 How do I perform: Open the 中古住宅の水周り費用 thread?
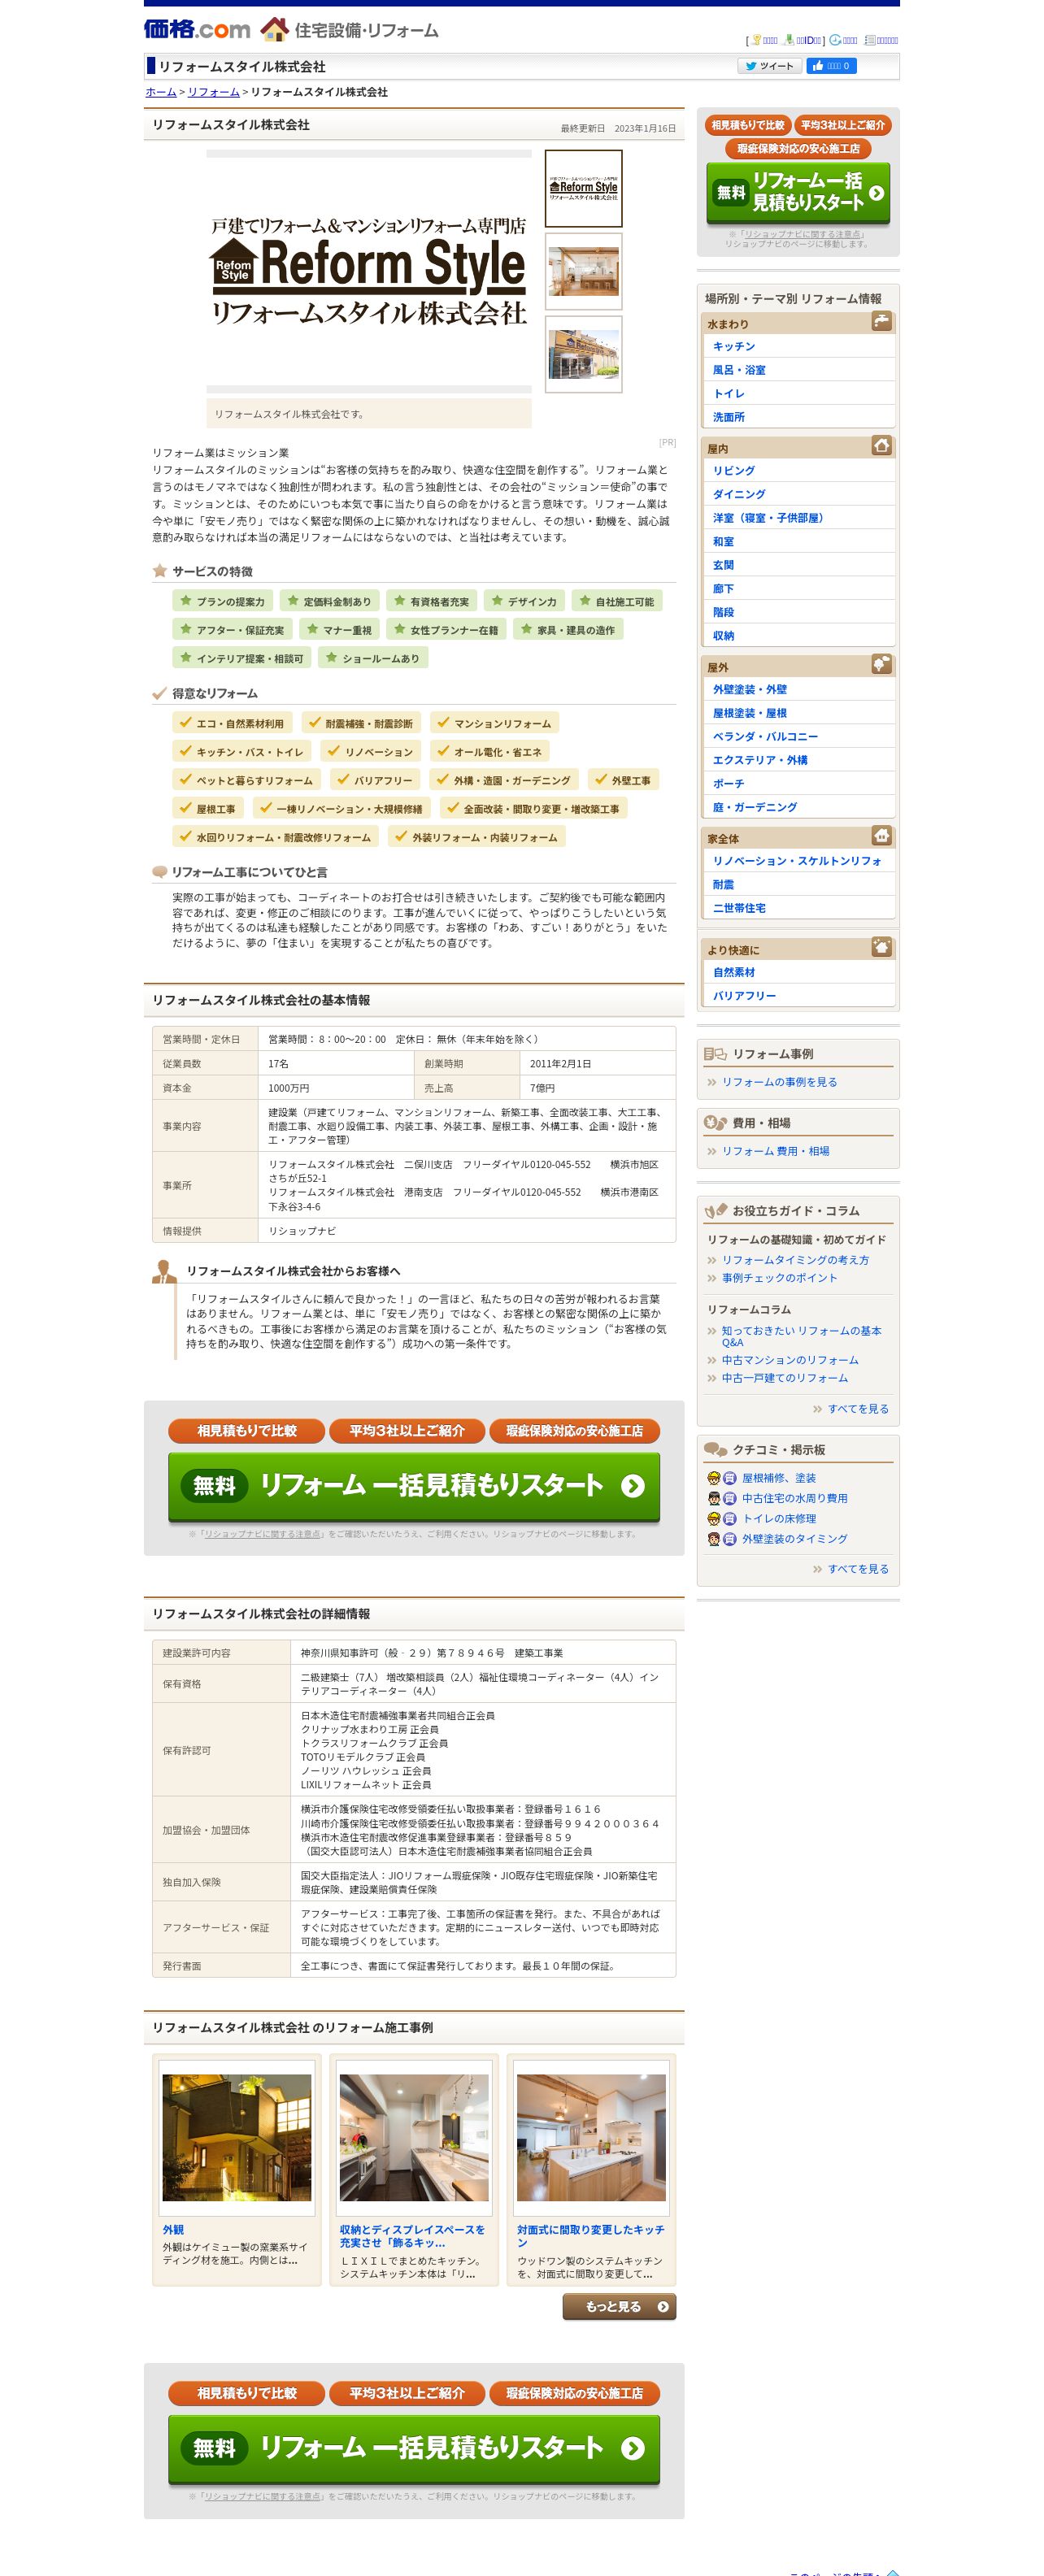[794, 1498]
